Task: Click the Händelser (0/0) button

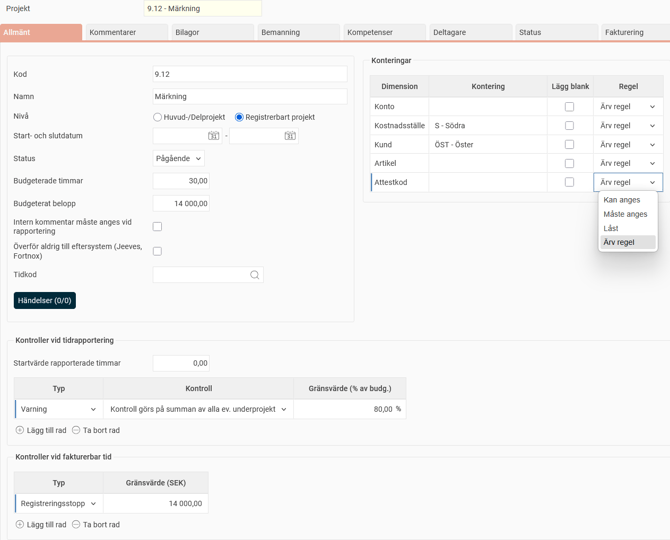Action: [x=45, y=300]
